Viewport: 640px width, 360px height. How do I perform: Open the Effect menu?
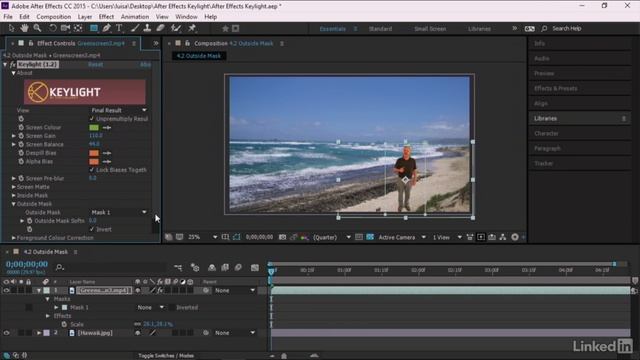[x=106, y=17]
